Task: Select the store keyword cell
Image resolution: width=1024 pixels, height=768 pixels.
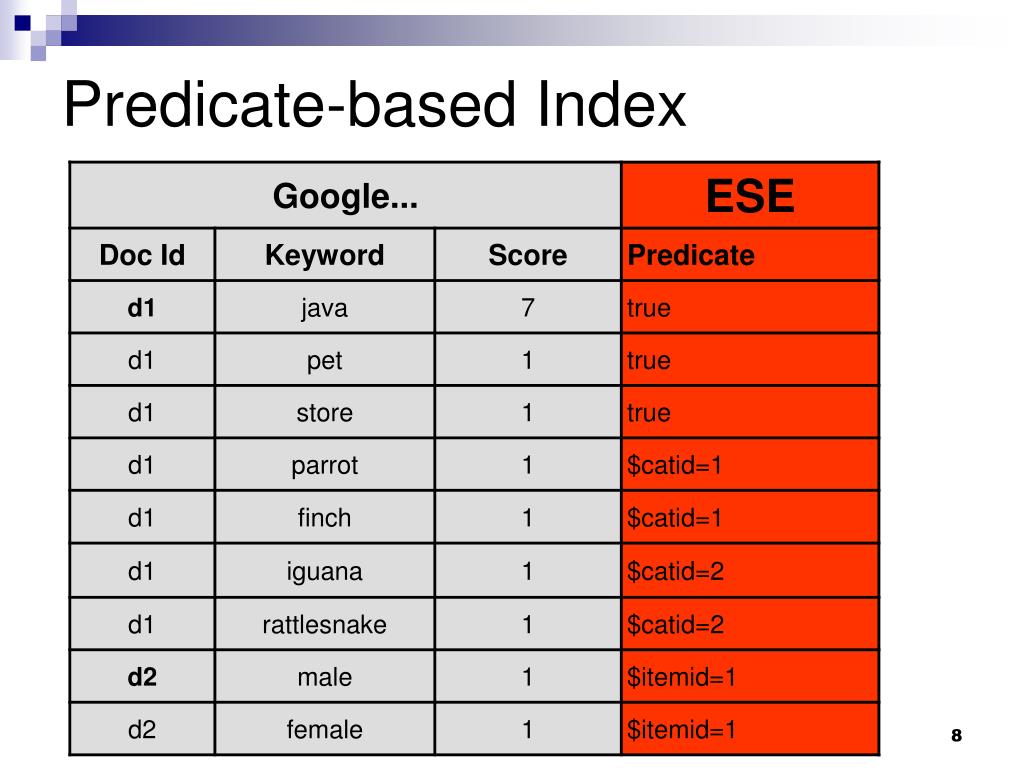Action: coord(325,413)
